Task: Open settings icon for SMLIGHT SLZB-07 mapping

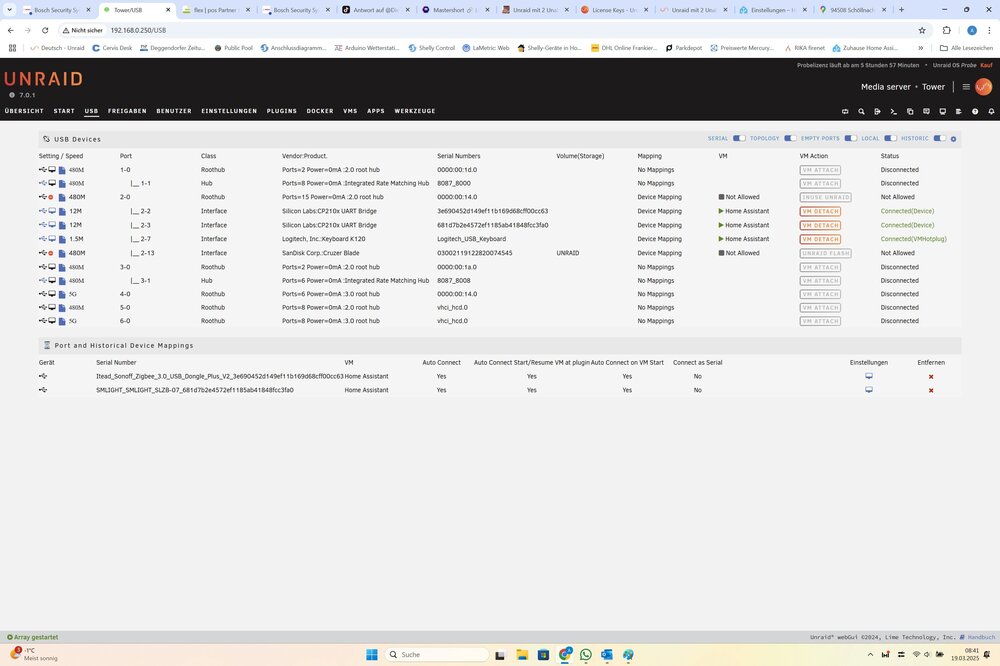Action: click(869, 390)
